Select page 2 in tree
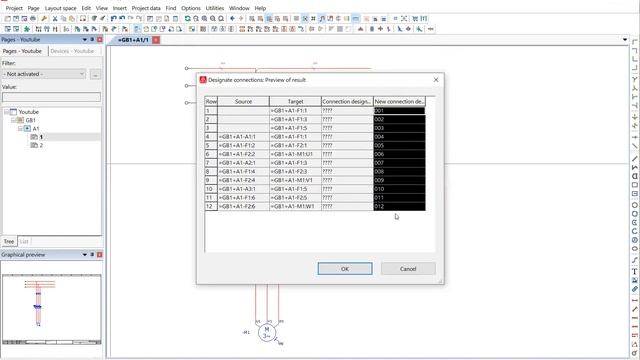The image size is (640, 360). 41,145
